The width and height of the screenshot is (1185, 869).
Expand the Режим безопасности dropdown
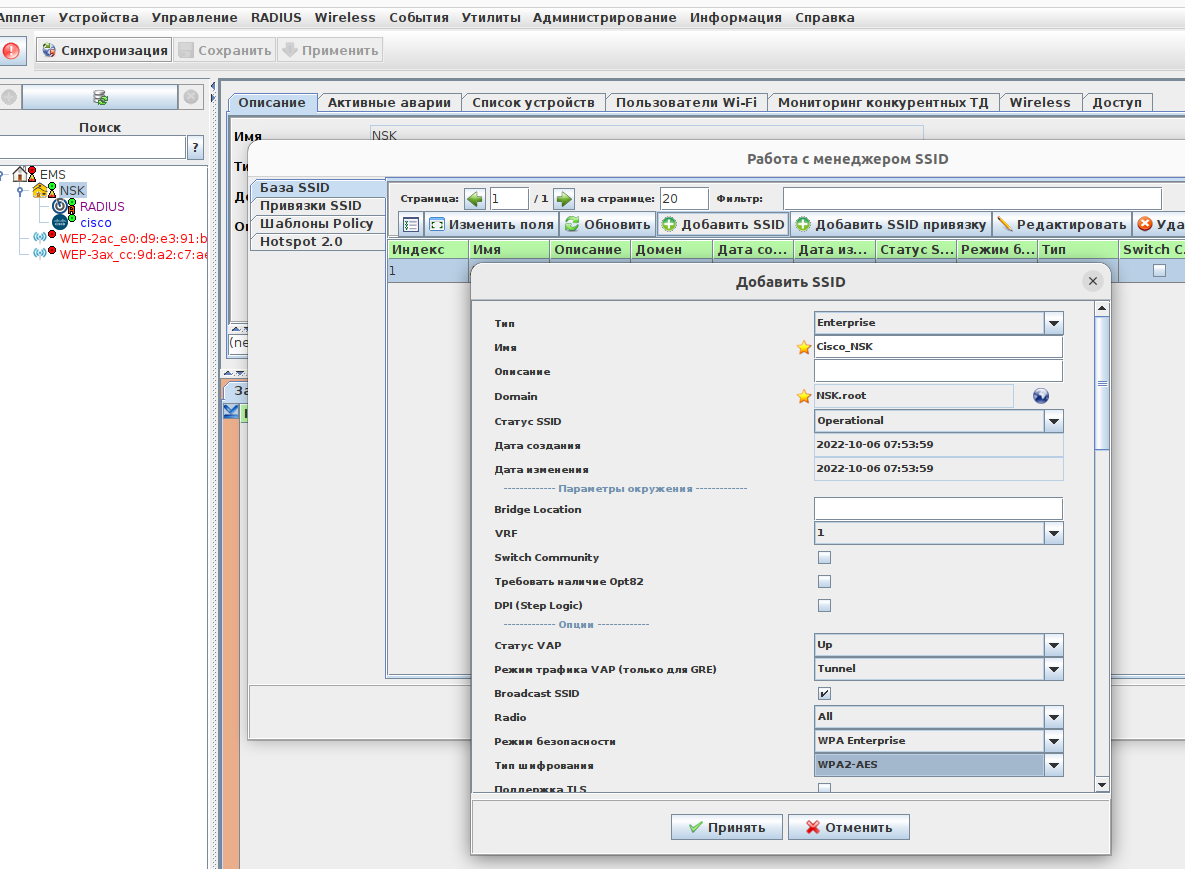click(x=1053, y=742)
